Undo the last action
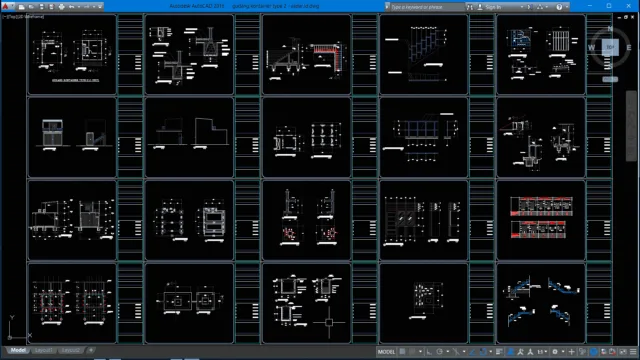This screenshot has height=360, width=640. pos(71,7)
